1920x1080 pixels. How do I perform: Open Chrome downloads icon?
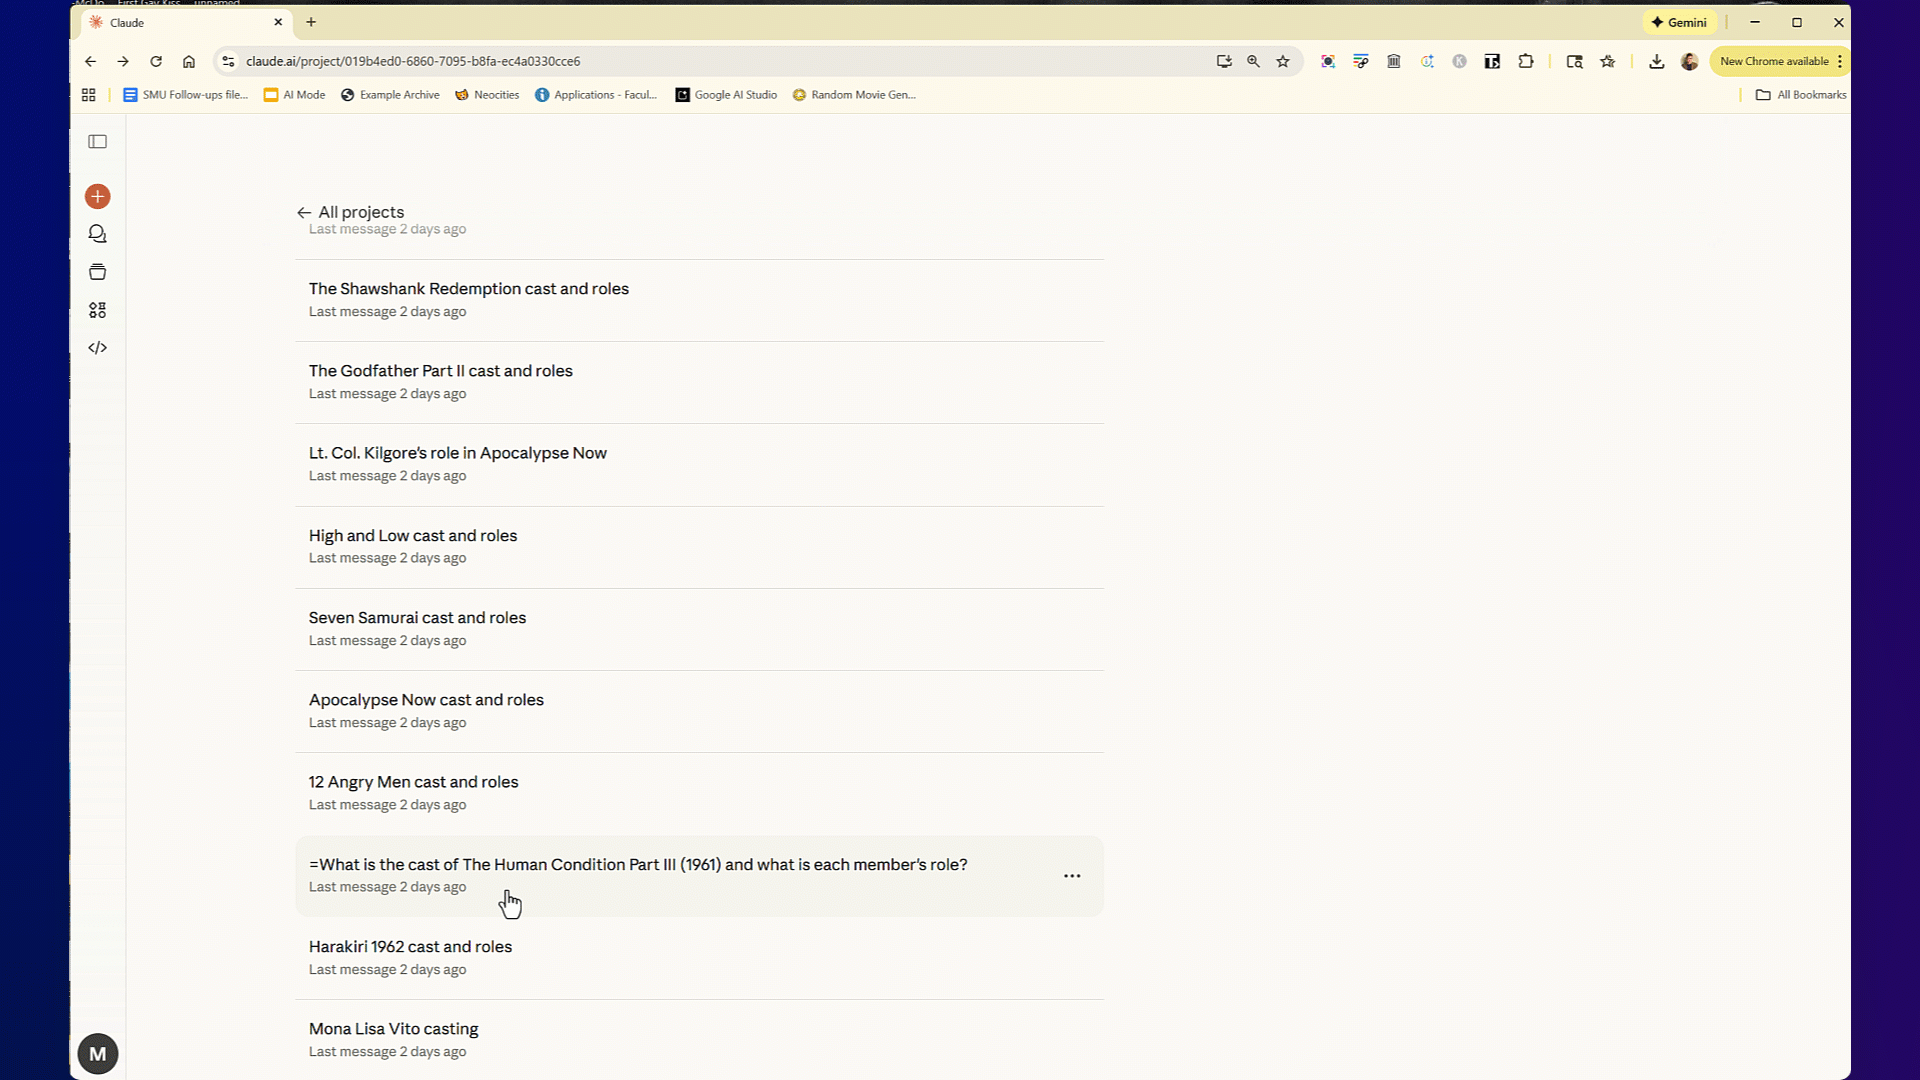click(x=1656, y=61)
